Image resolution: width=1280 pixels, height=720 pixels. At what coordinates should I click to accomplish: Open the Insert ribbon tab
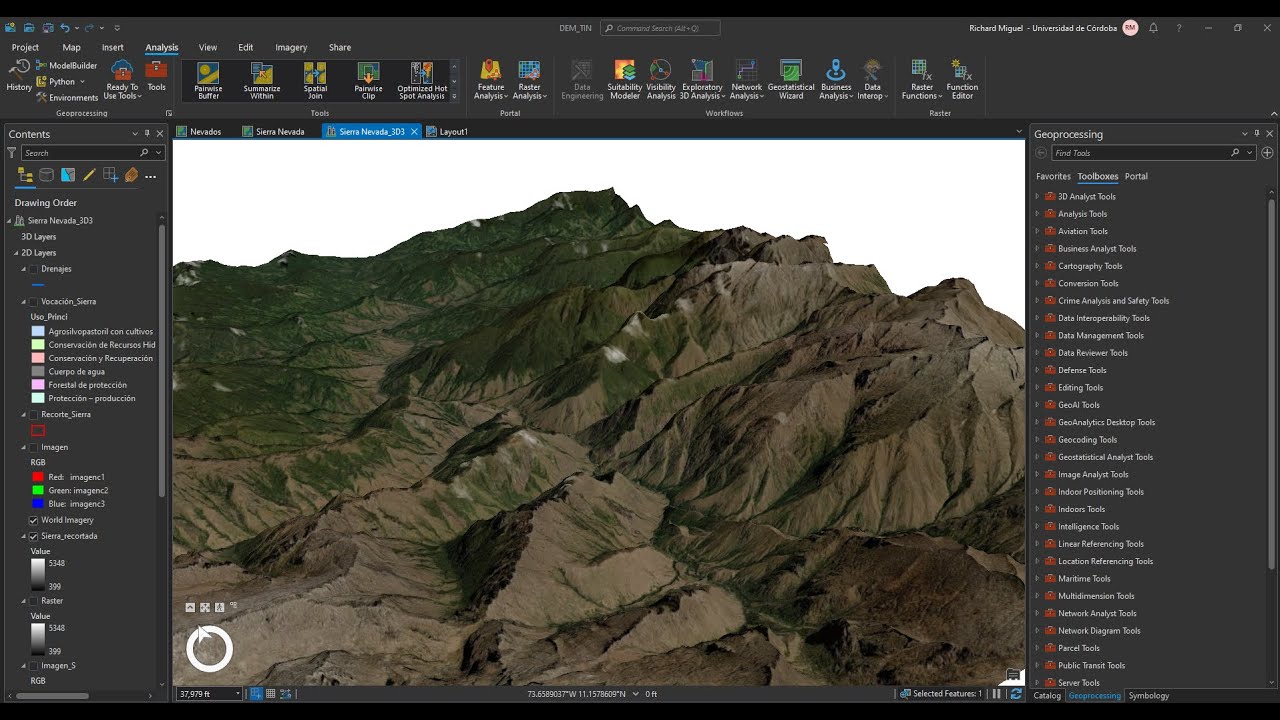(x=113, y=47)
